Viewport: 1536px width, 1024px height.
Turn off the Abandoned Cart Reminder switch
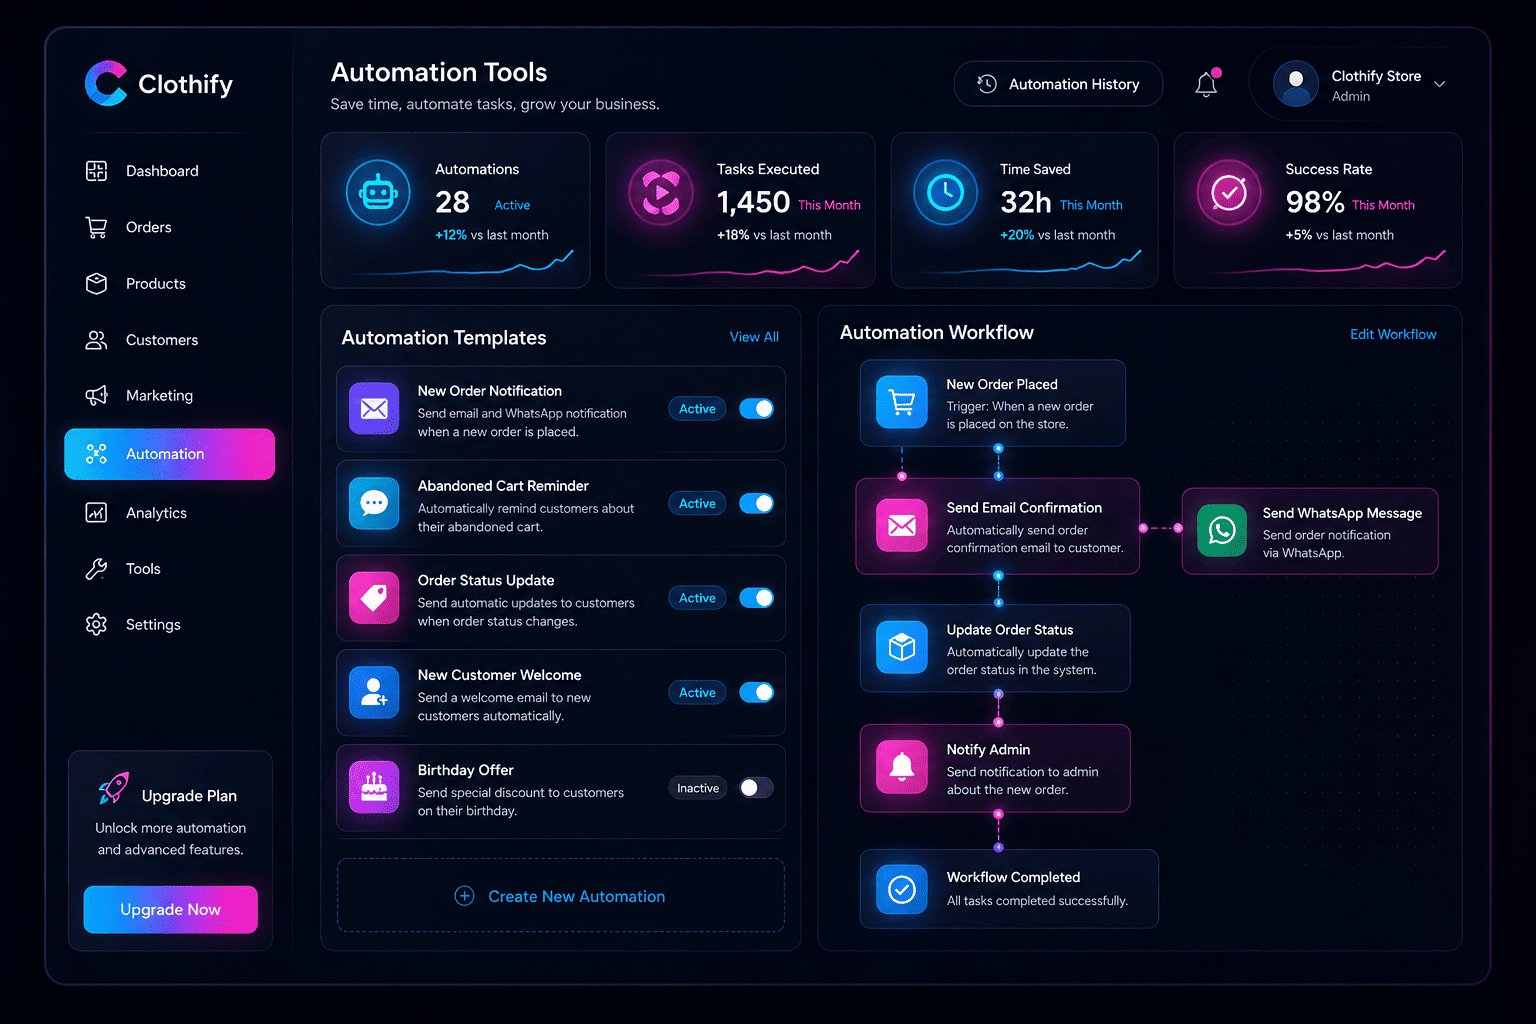(x=756, y=503)
